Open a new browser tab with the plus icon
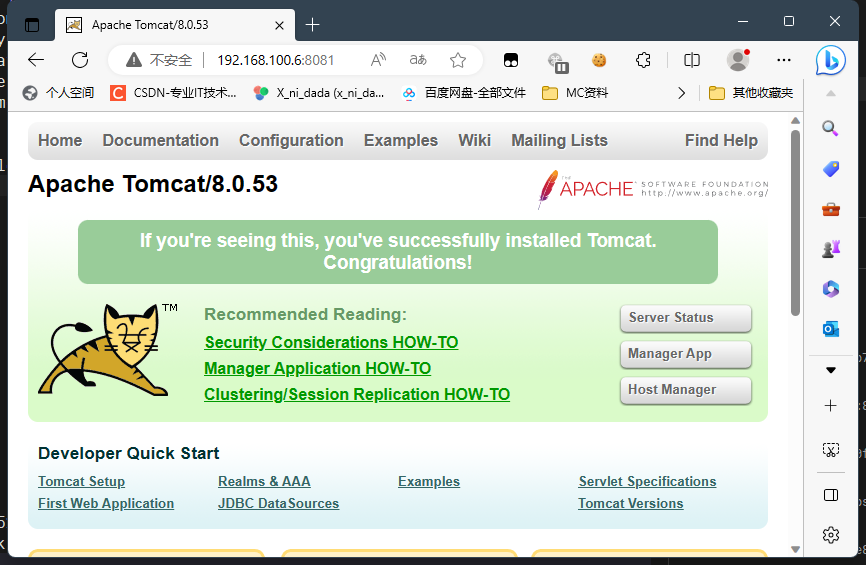The height and width of the screenshot is (565, 866). [312, 25]
